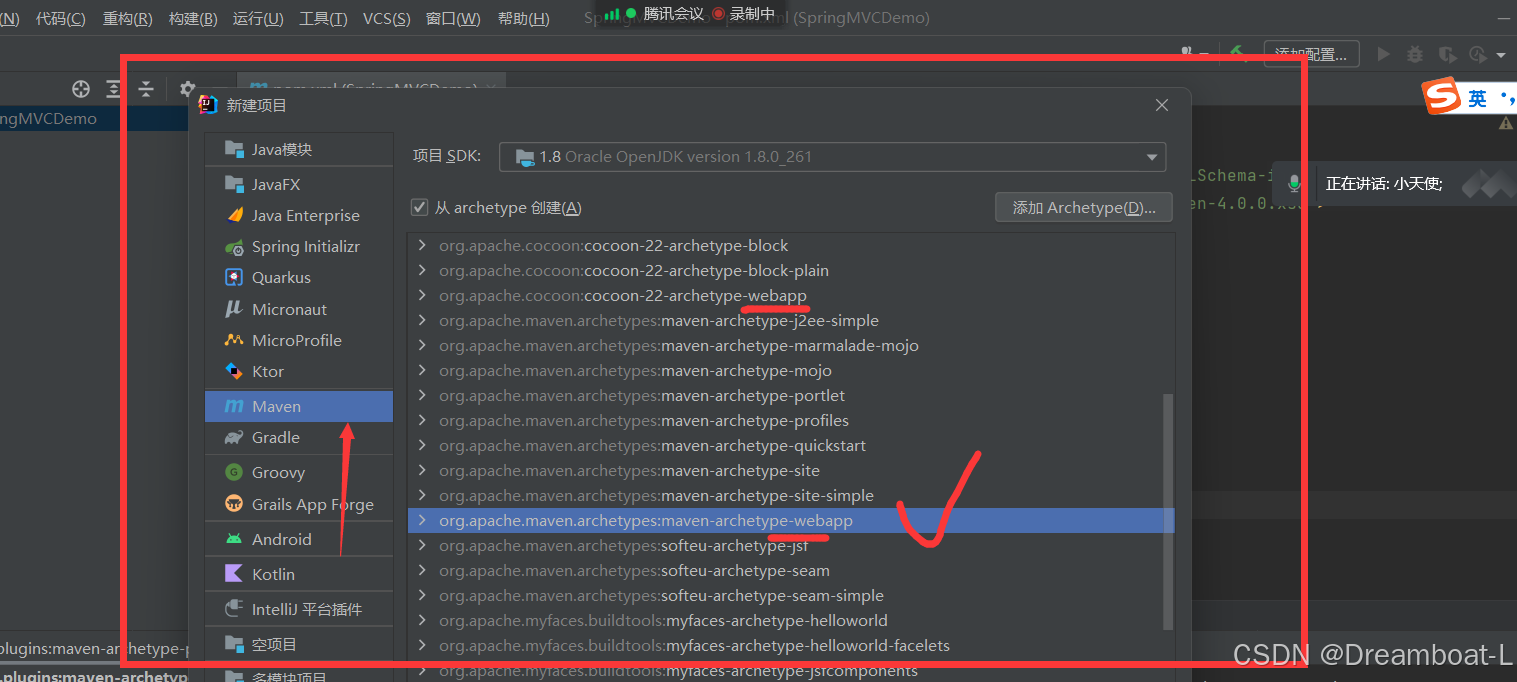Viewport: 1517px width, 682px height.
Task: Pick the IntelliJ 平台插件 plug icon
Action: pyautogui.click(x=234, y=609)
